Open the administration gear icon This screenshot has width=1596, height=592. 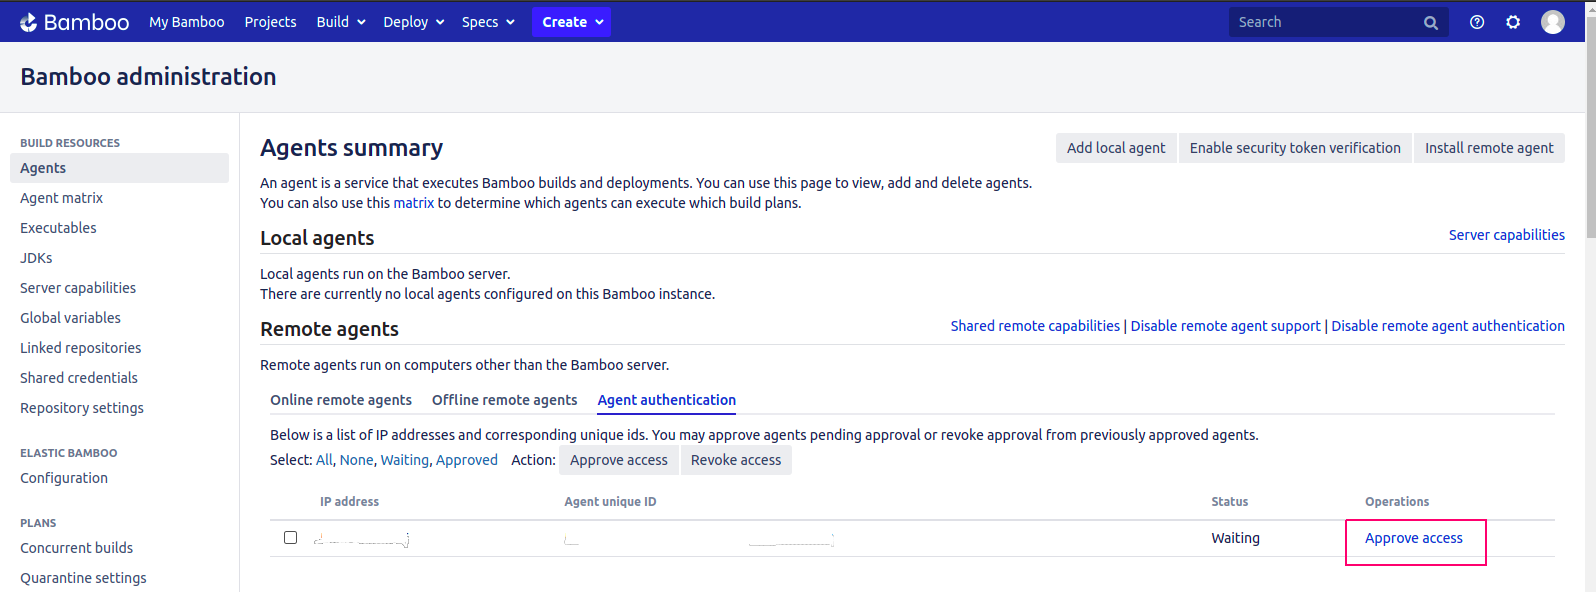click(x=1513, y=22)
